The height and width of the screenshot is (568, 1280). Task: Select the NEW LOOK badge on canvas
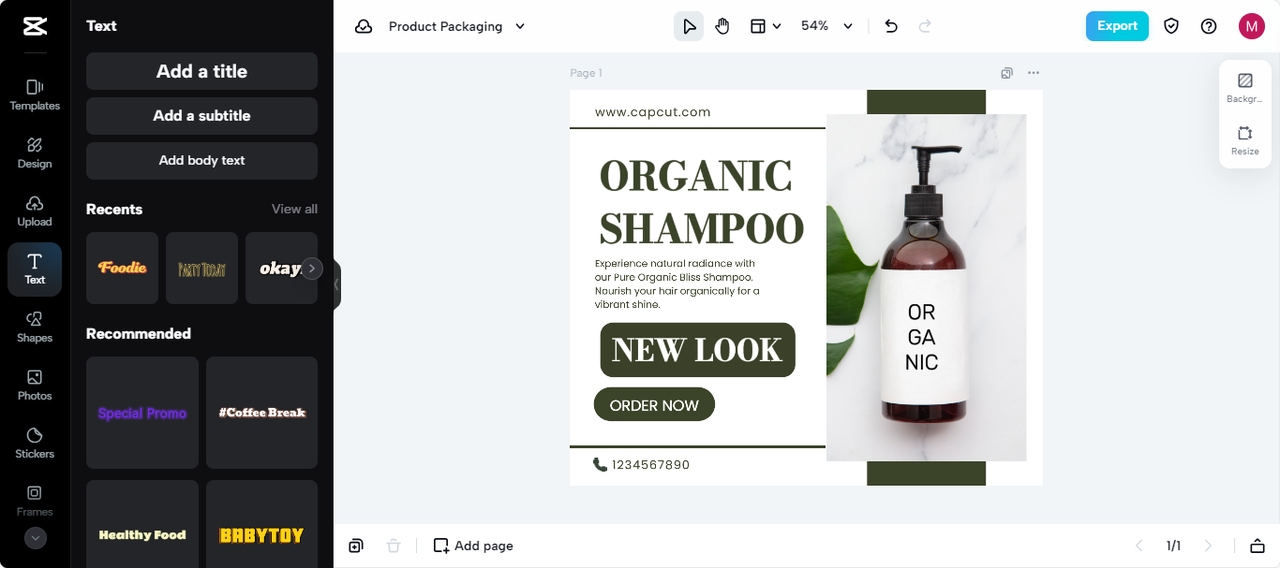point(697,350)
